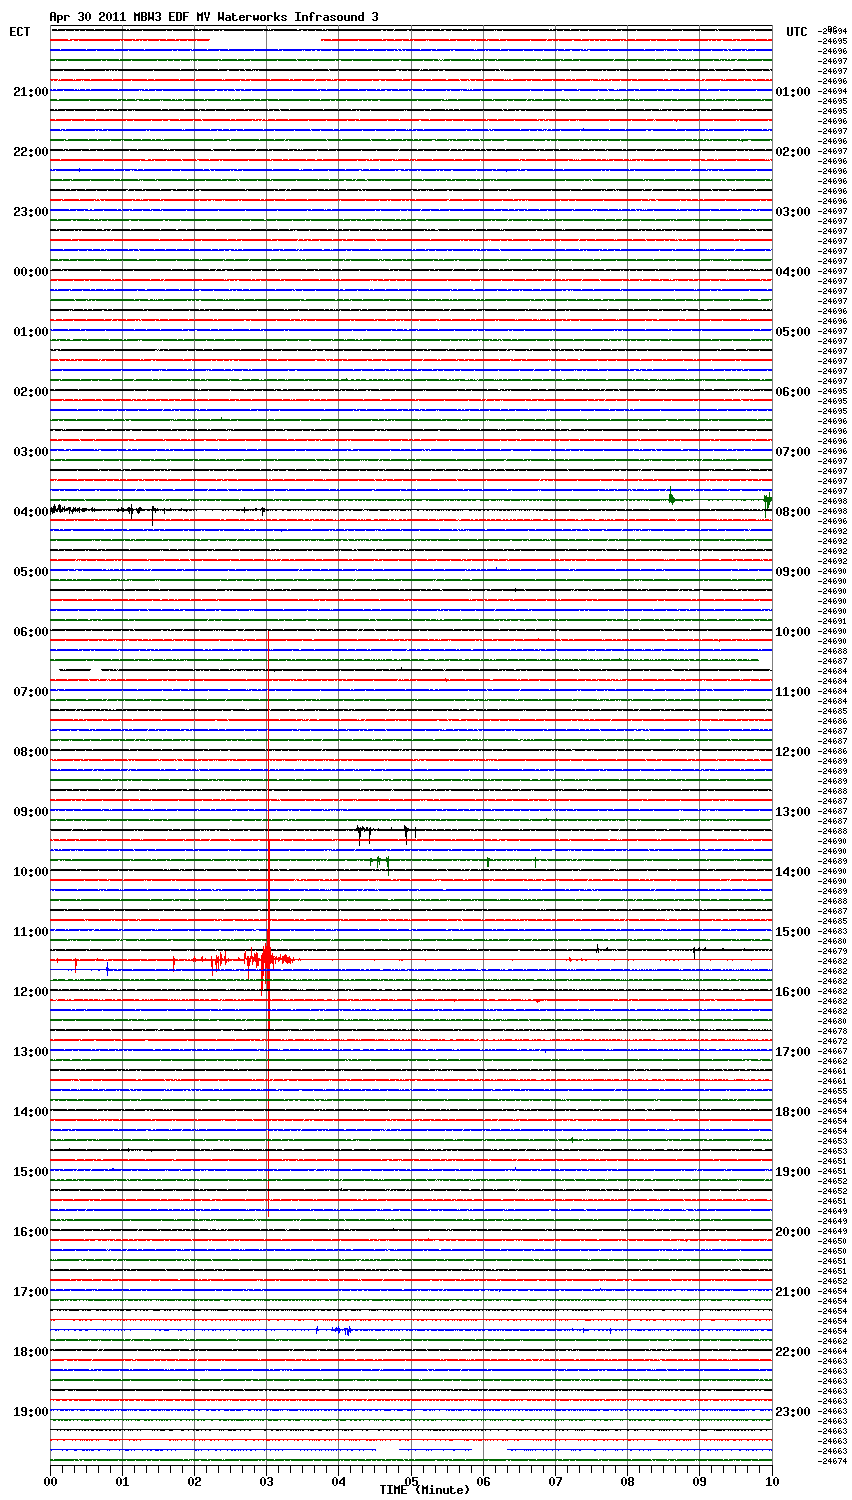Click the green bursts before 10:00 ECT near minute 4.5

pyautogui.click(x=379, y=863)
